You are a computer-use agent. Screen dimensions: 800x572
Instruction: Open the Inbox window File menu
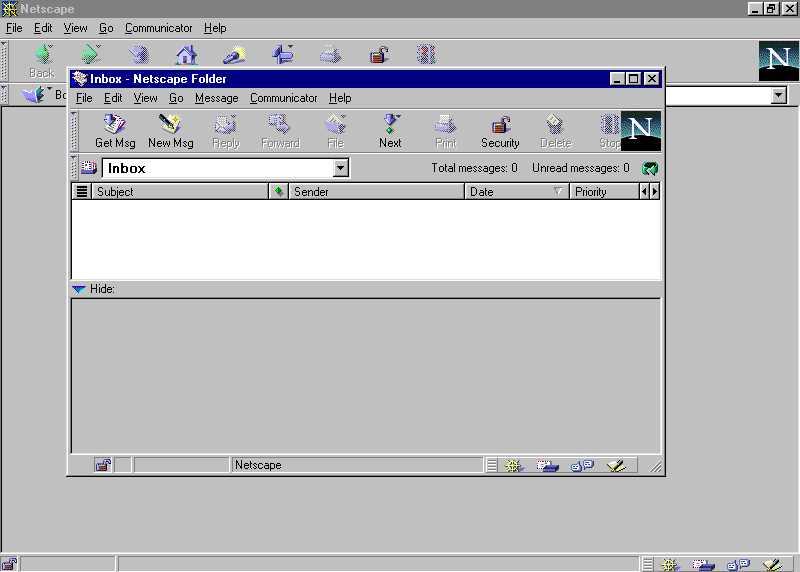(84, 98)
